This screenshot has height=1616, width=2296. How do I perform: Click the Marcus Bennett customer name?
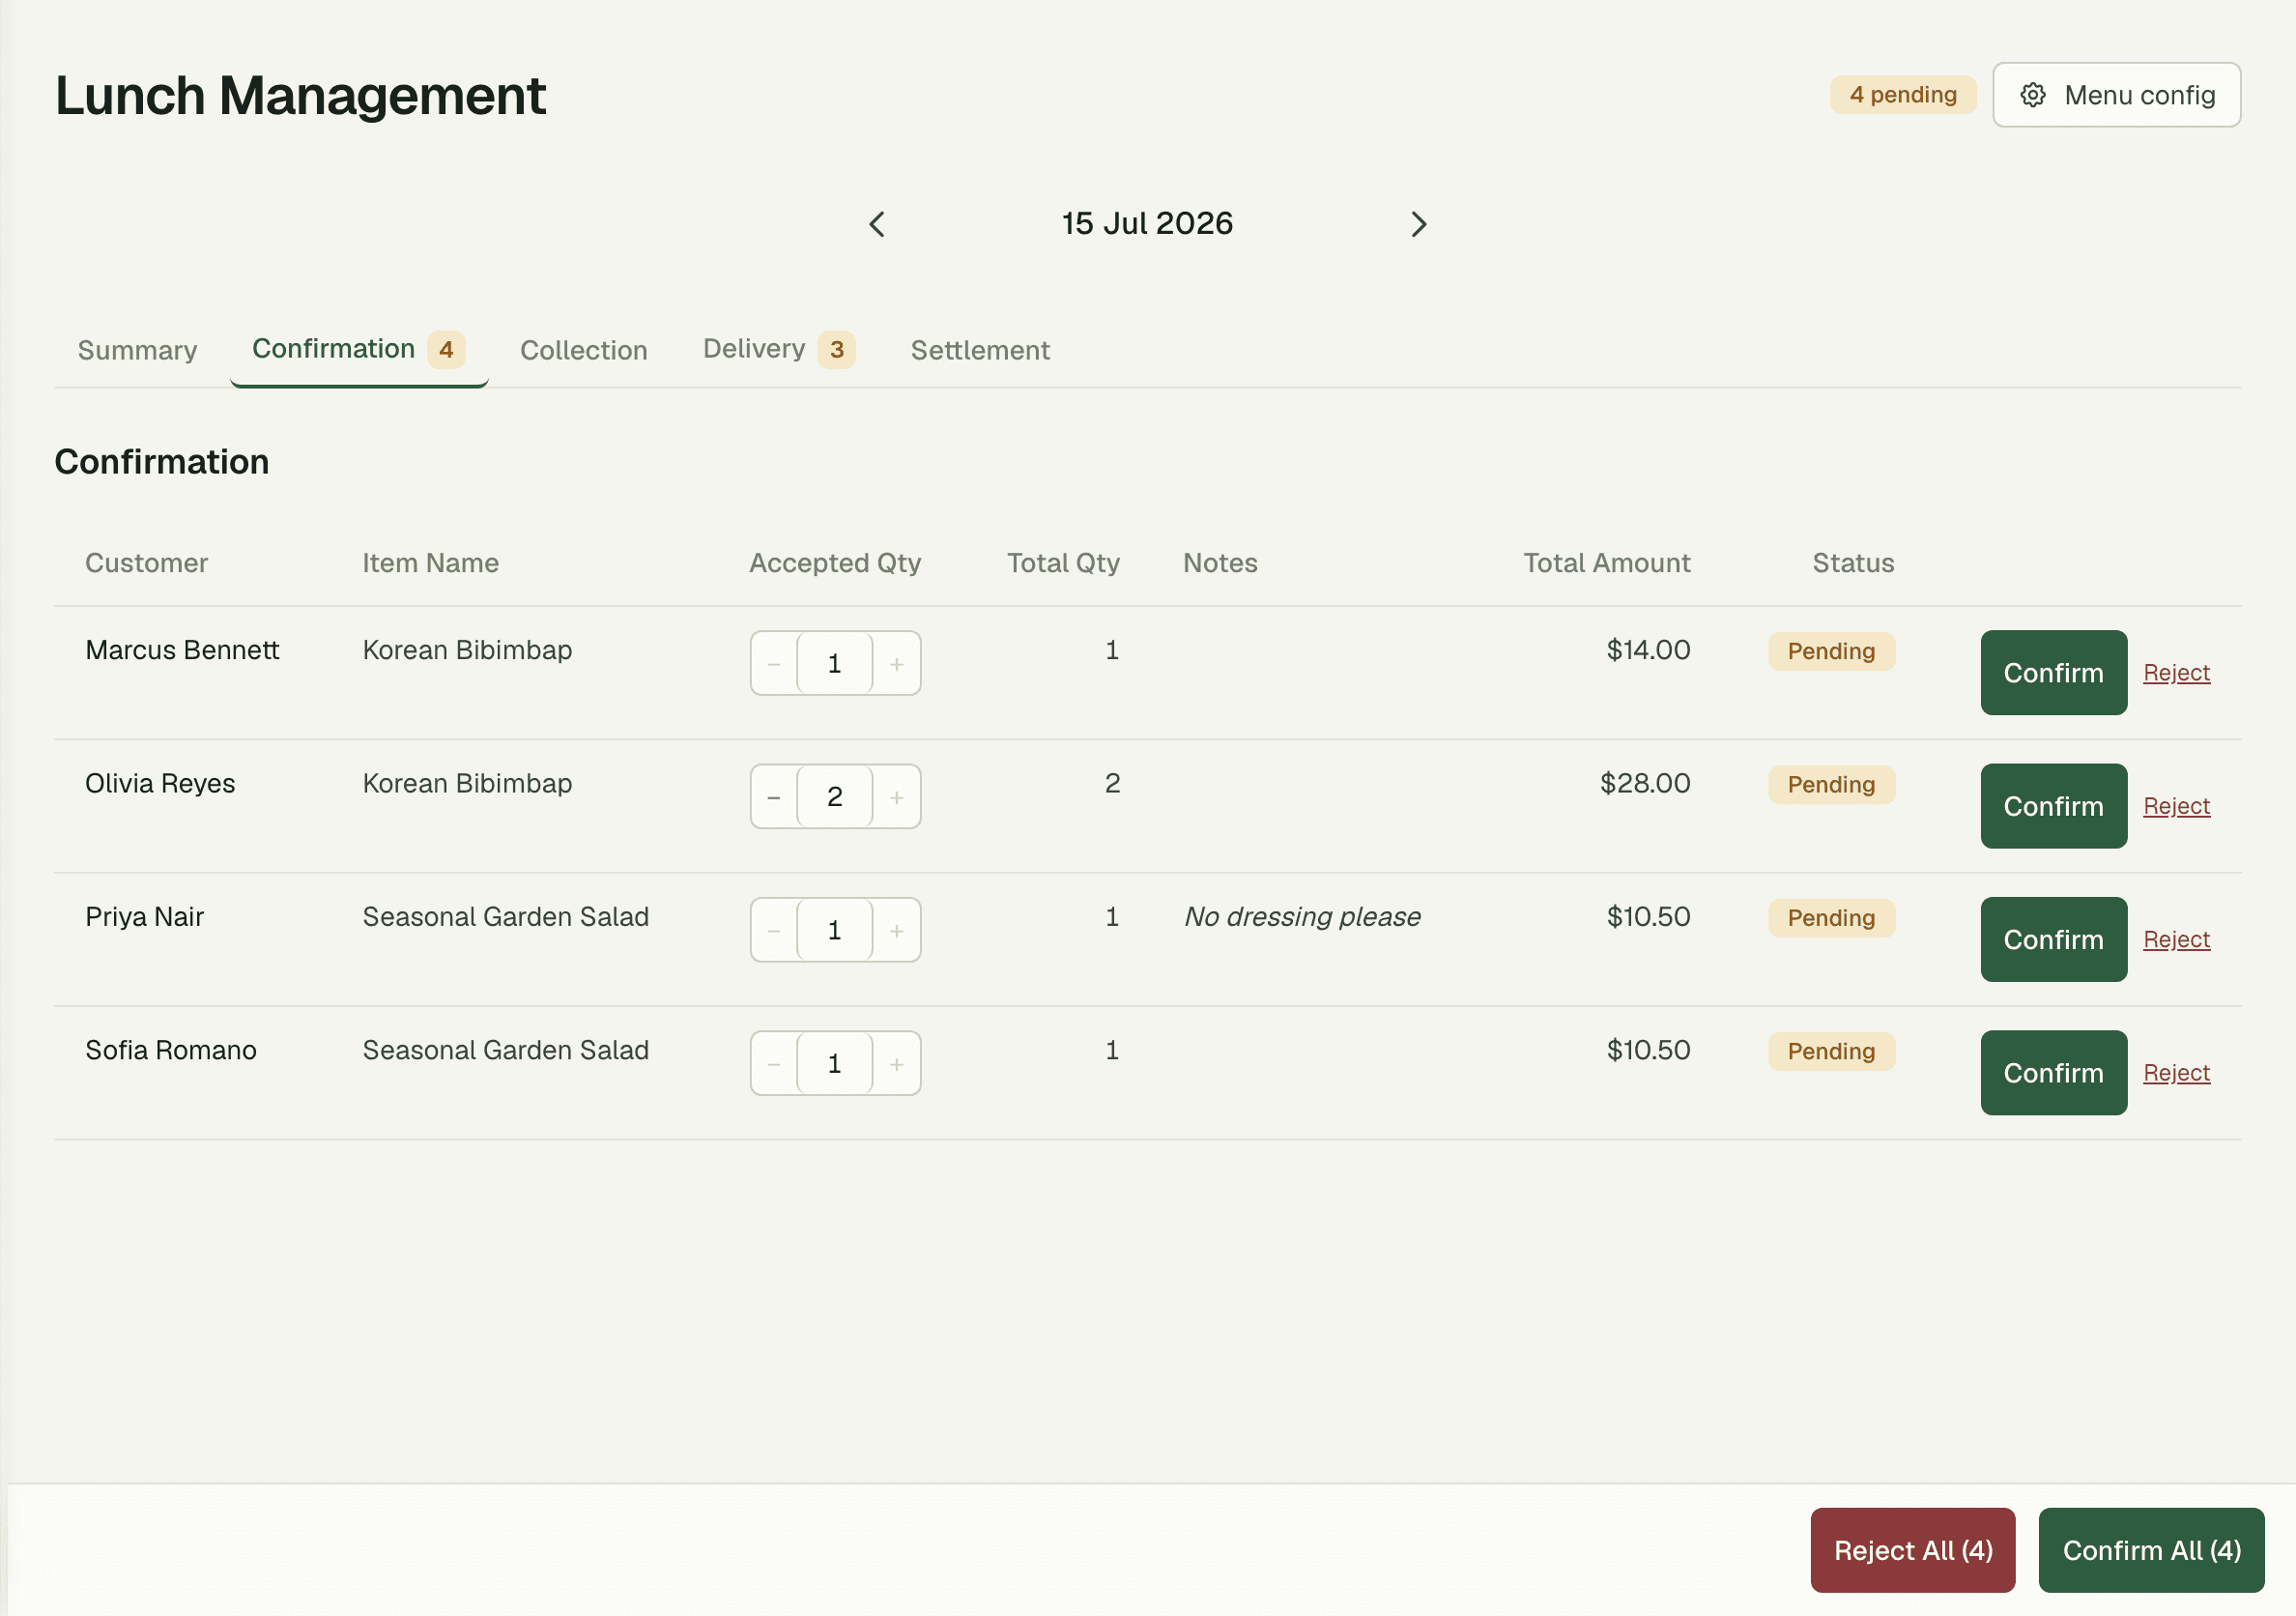(x=182, y=650)
